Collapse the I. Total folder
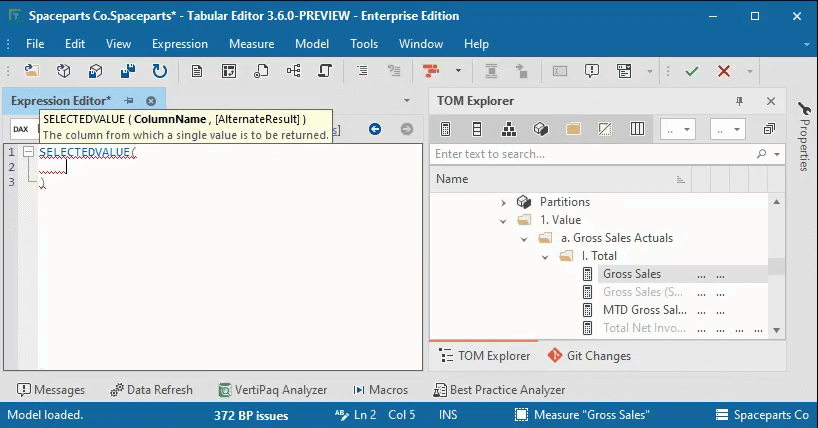This screenshot has height=428, width=818. click(545, 257)
